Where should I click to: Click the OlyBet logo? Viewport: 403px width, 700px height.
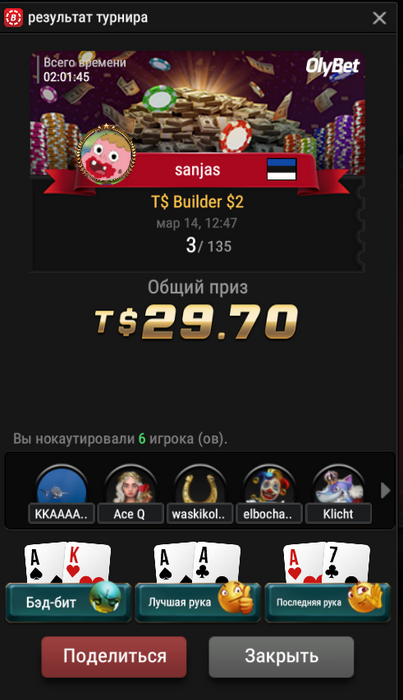tap(332, 66)
